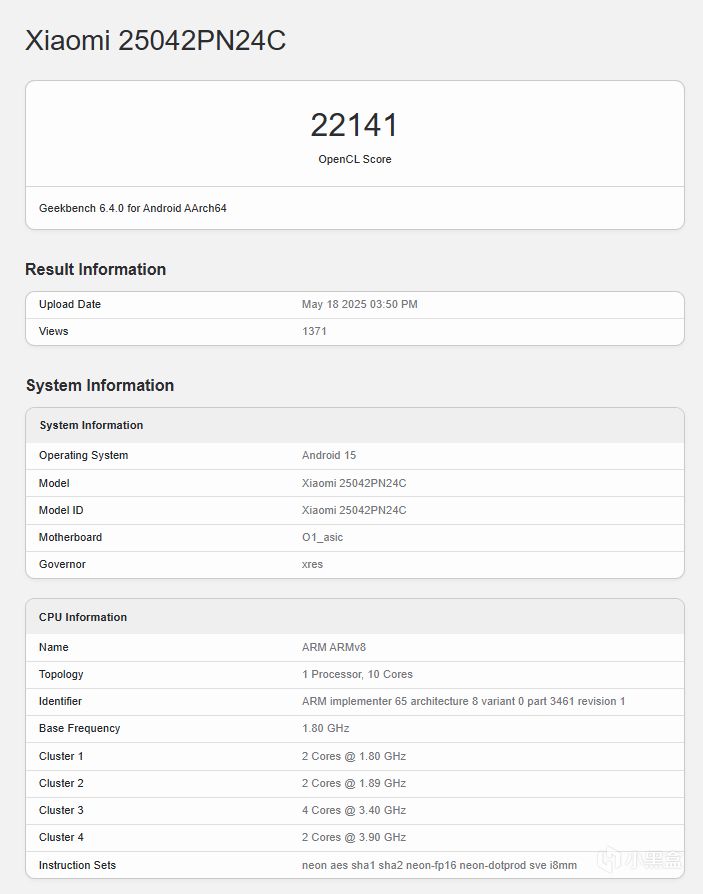Select the xres governor value
Screen dimensions: 703x894
tap(312, 564)
